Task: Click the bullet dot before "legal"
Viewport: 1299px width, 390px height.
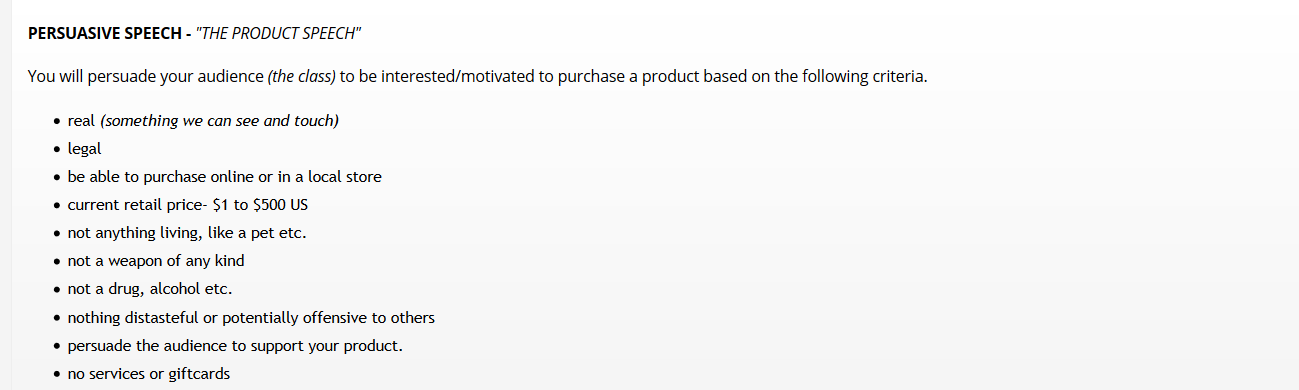Action: pyautogui.click(x=57, y=150)
